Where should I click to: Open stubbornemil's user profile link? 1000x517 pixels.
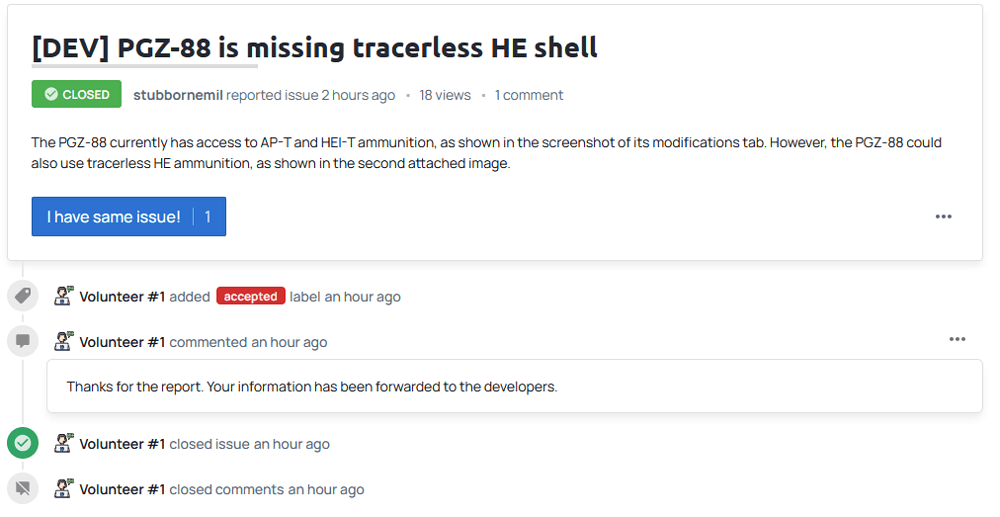(178, 95)
